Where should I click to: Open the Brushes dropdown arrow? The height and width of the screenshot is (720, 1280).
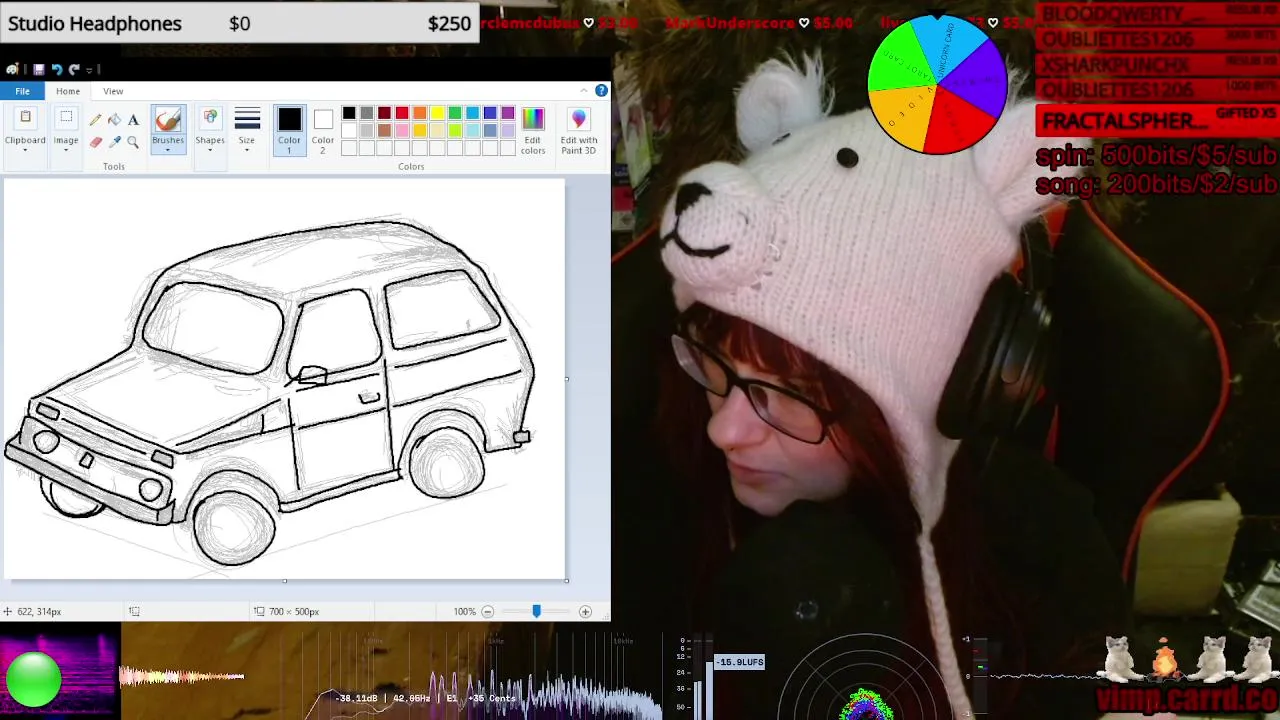coord(168,149)
